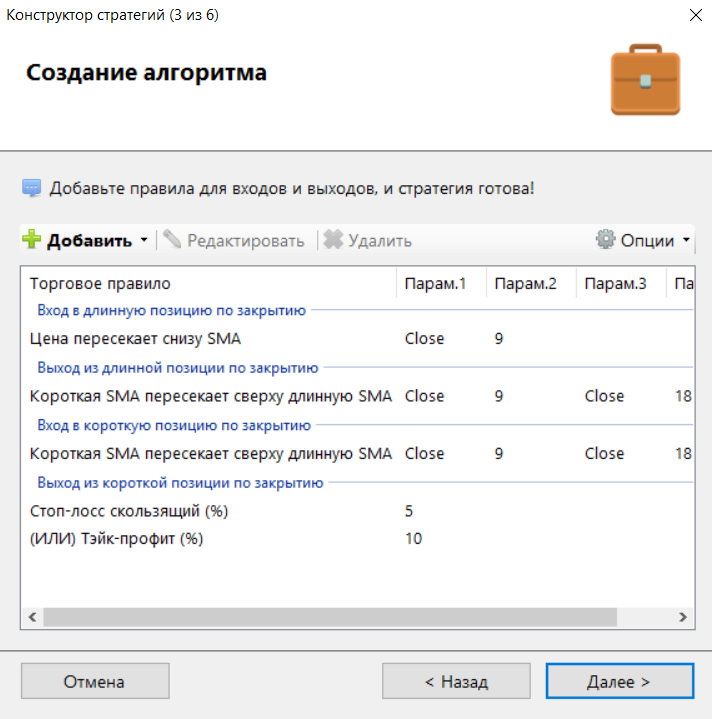This screenshot has width=712, height=719.
Task: Click the Добавить button label
Action: [89, 241]
